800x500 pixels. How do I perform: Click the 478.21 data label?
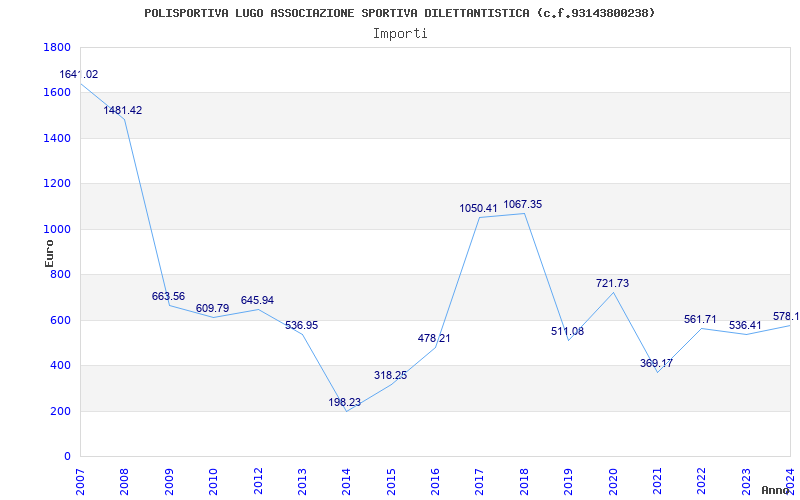click(434, 338)
